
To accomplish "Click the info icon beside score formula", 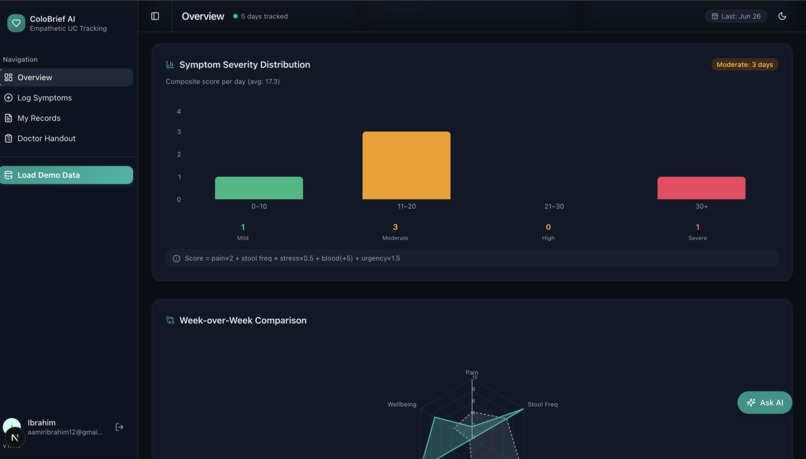I will (x=176, y=259).
